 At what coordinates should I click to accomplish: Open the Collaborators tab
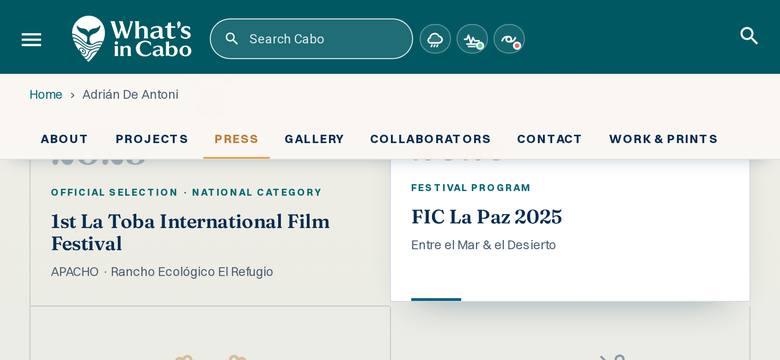(x=430, y=139)
